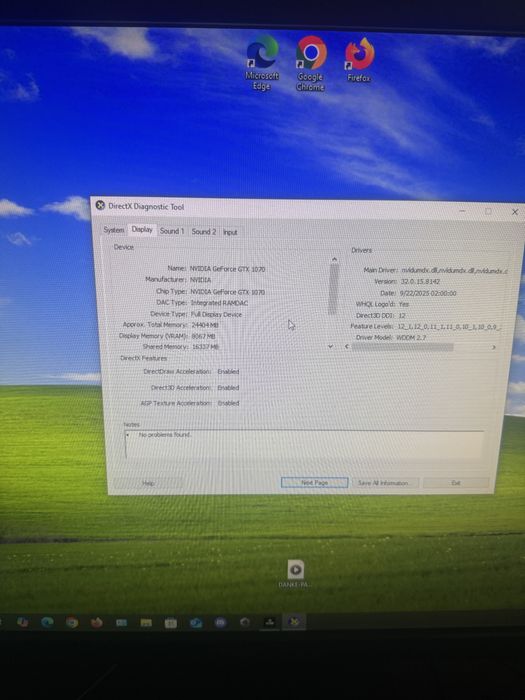Open the Microsoft Edge desktop shortcut
The image size is (525, 700).
coord(262,63)
